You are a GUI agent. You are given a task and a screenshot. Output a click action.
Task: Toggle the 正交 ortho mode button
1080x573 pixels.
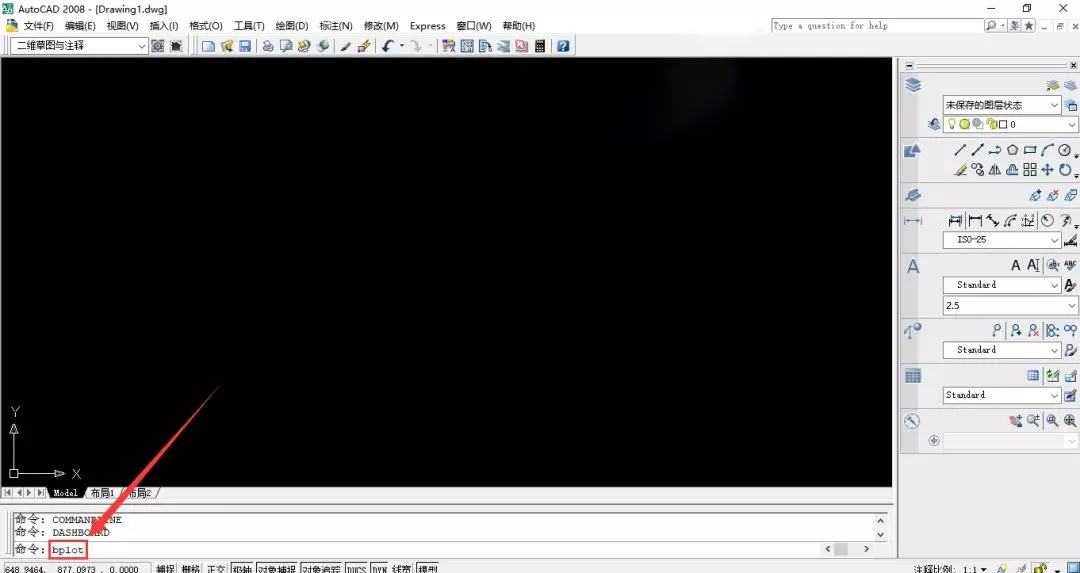216,569
